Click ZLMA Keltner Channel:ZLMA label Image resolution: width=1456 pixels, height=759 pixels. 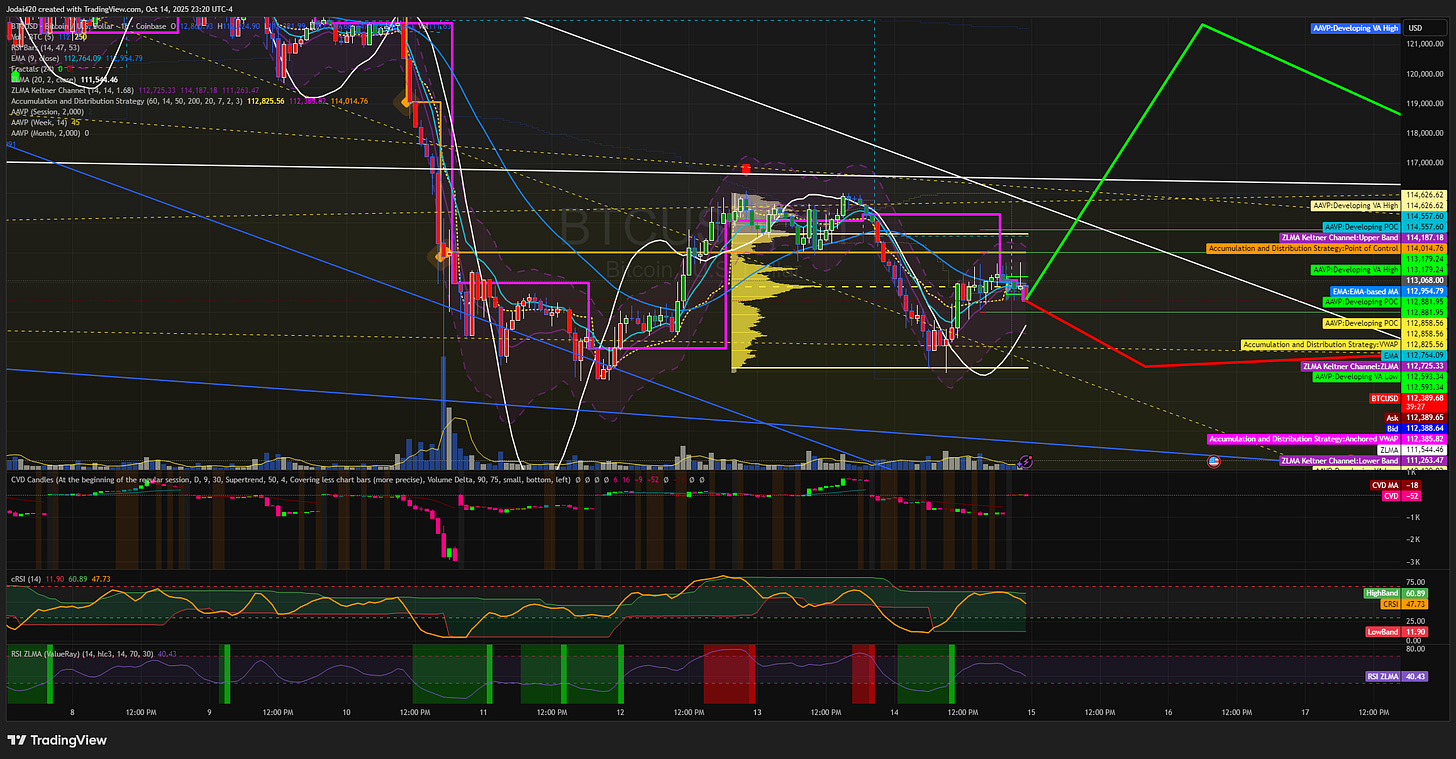pos(1352,366)
